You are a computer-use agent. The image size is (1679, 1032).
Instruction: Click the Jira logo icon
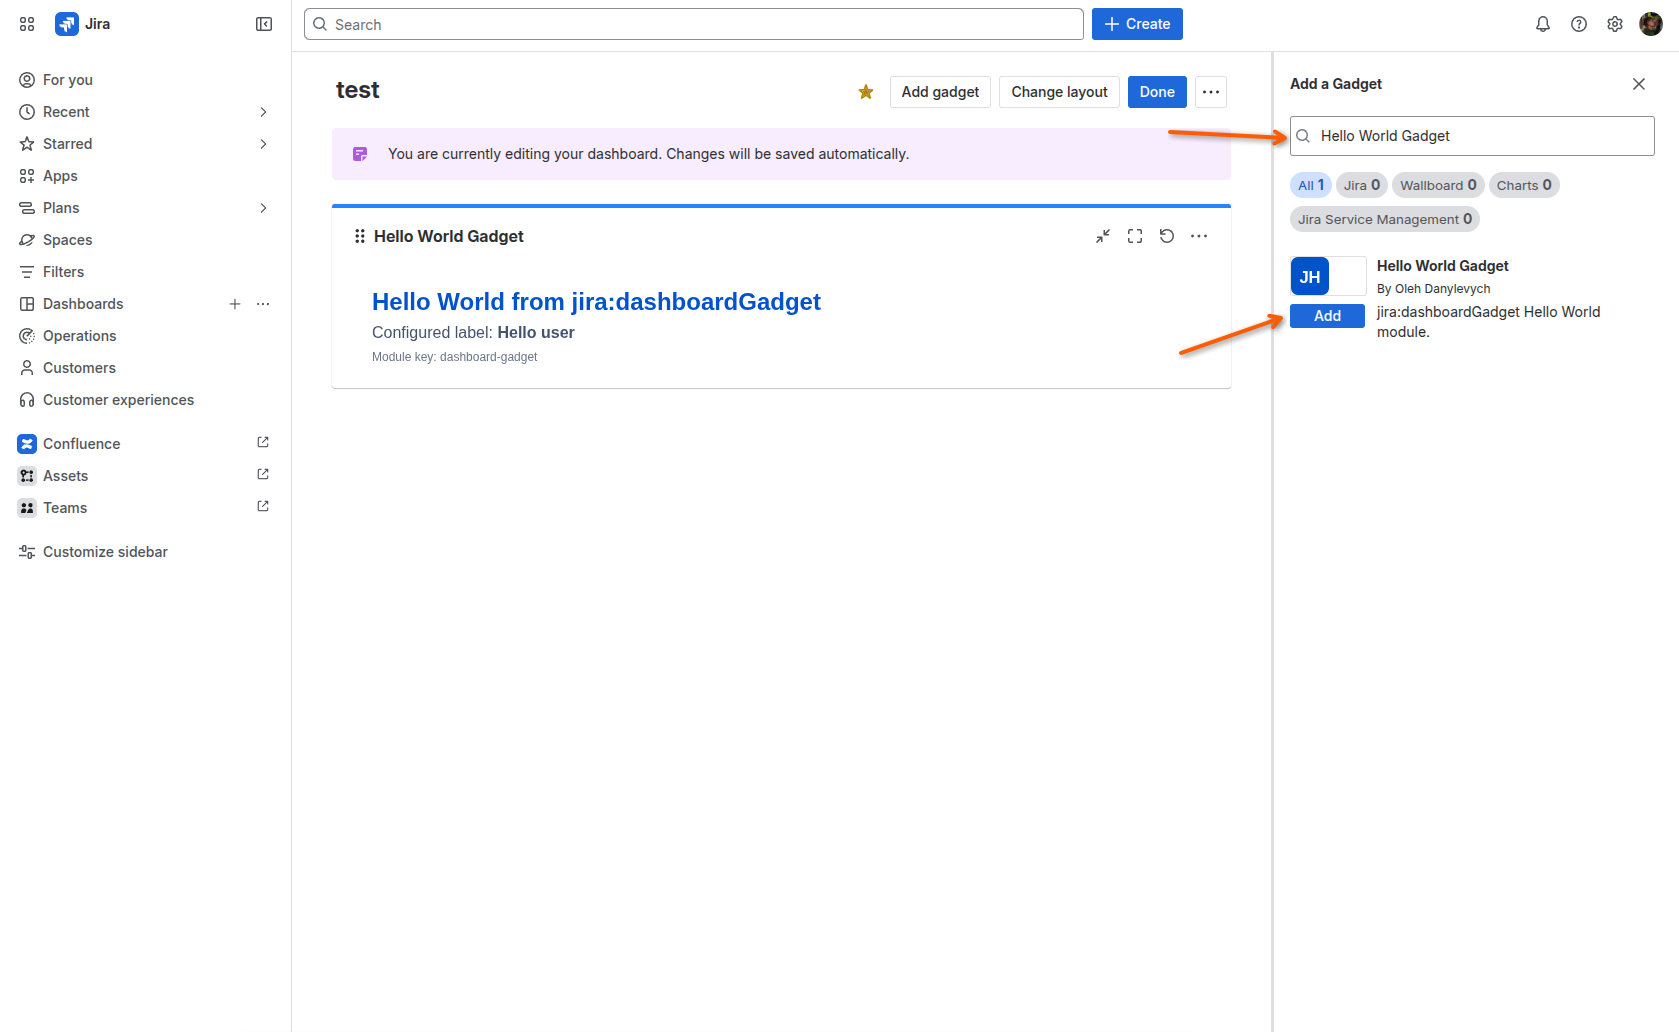click(x=67, y=24)
